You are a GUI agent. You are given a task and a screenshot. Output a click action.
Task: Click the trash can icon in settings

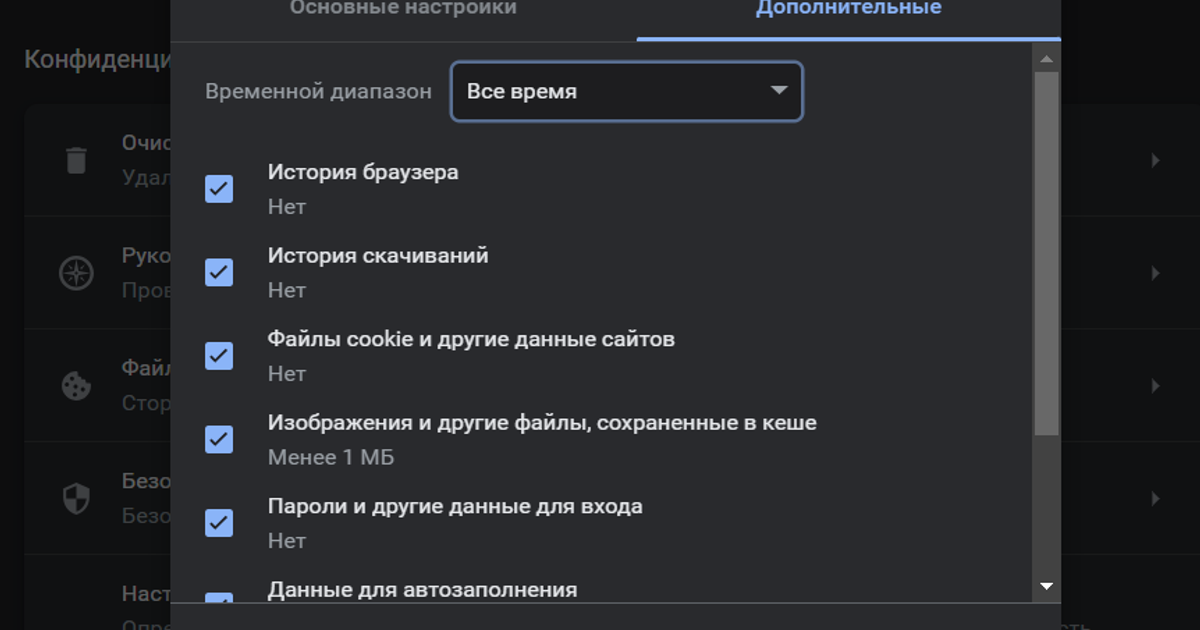click(x=76, y=160)
